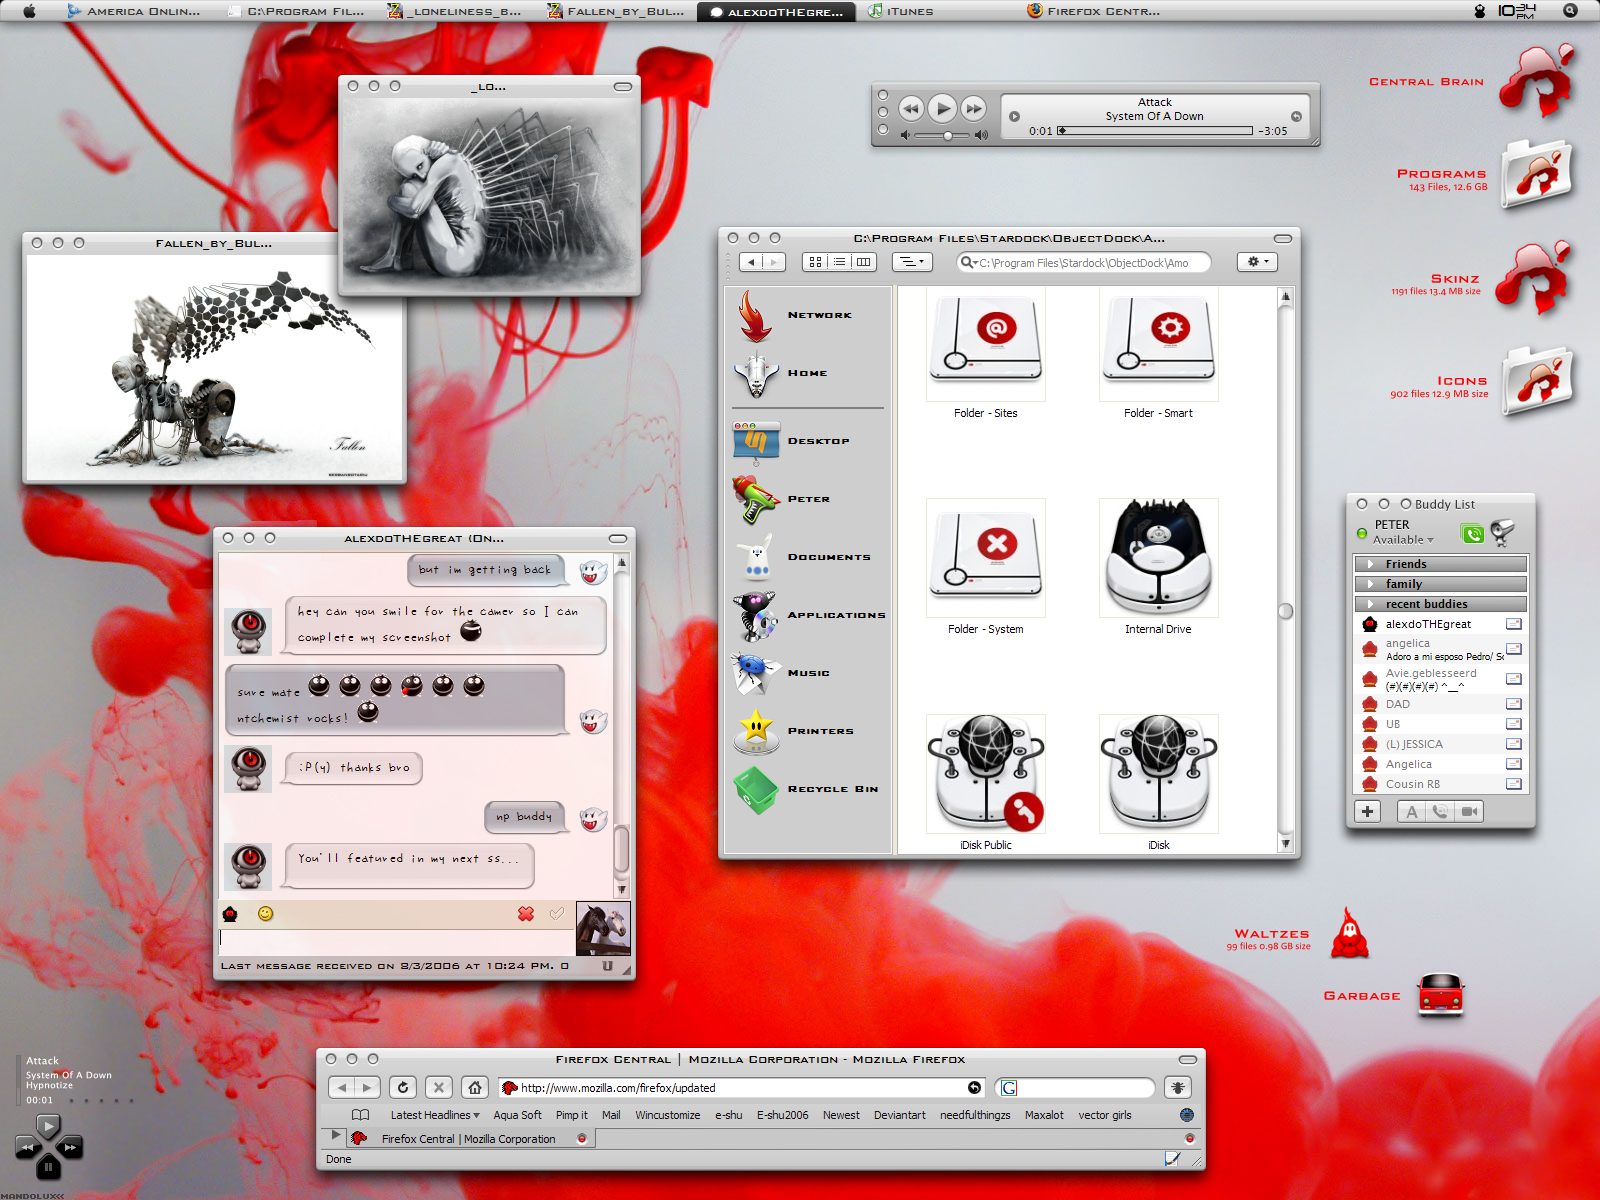The image size is (1600, 1200).
Task: Click the smiley emoticon button in chat
Action: point(265,913)
